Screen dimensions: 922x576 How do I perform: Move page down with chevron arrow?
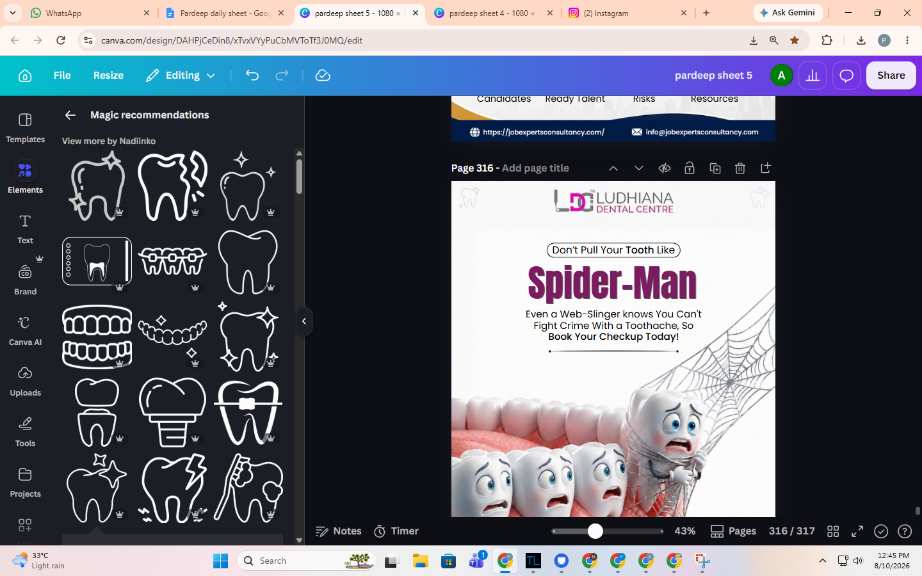639,168
